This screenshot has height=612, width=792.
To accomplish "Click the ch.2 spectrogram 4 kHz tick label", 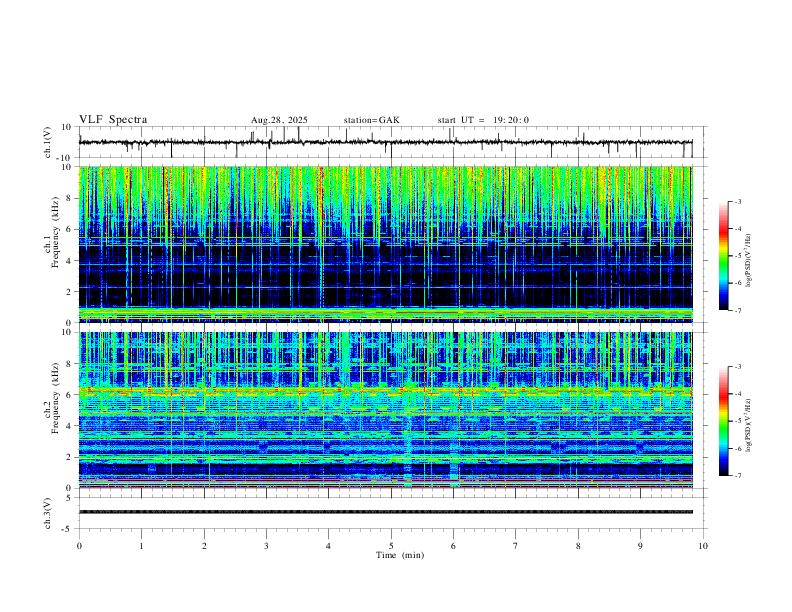I will pos(70,426).
